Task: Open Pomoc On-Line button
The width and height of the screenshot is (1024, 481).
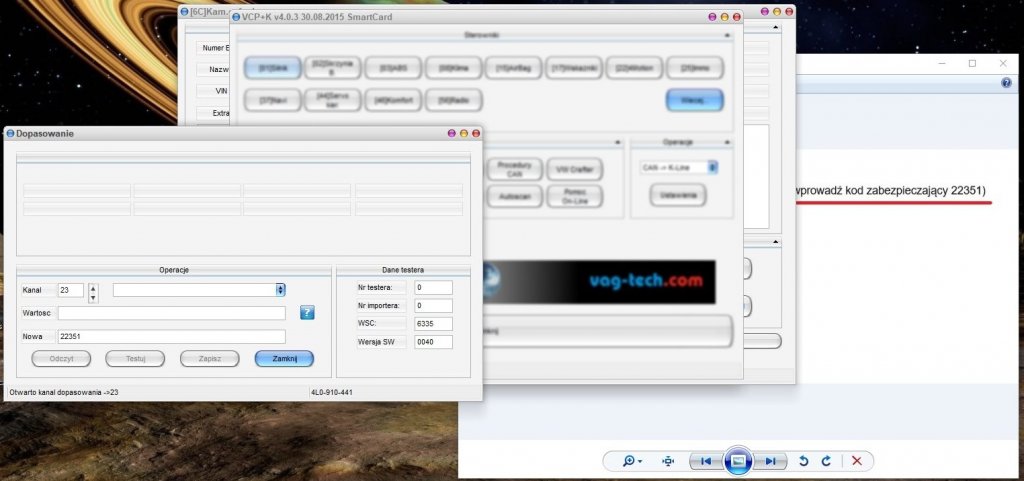Action: tap(575, 196)
